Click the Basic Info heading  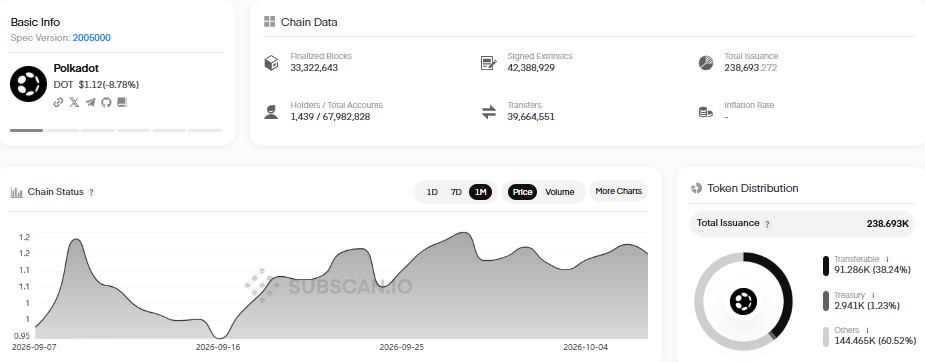(35, 22)
